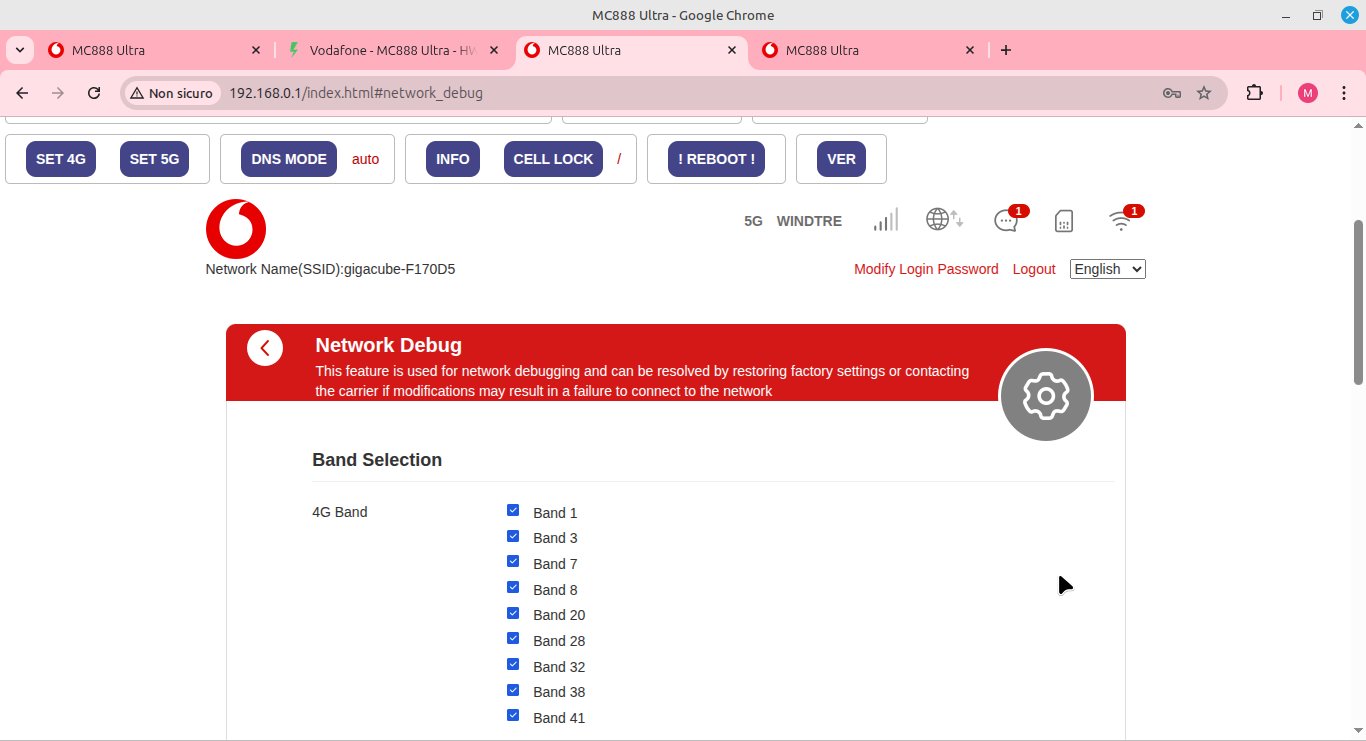1366x741 pixels.
Task: Open the SMS messages icon with badge
Action: coord(1006,220)
